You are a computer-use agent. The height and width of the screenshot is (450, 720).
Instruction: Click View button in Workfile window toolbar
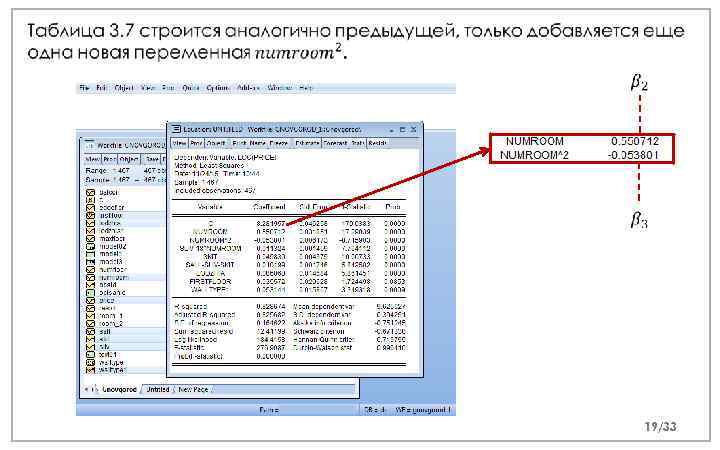point(92,159)
